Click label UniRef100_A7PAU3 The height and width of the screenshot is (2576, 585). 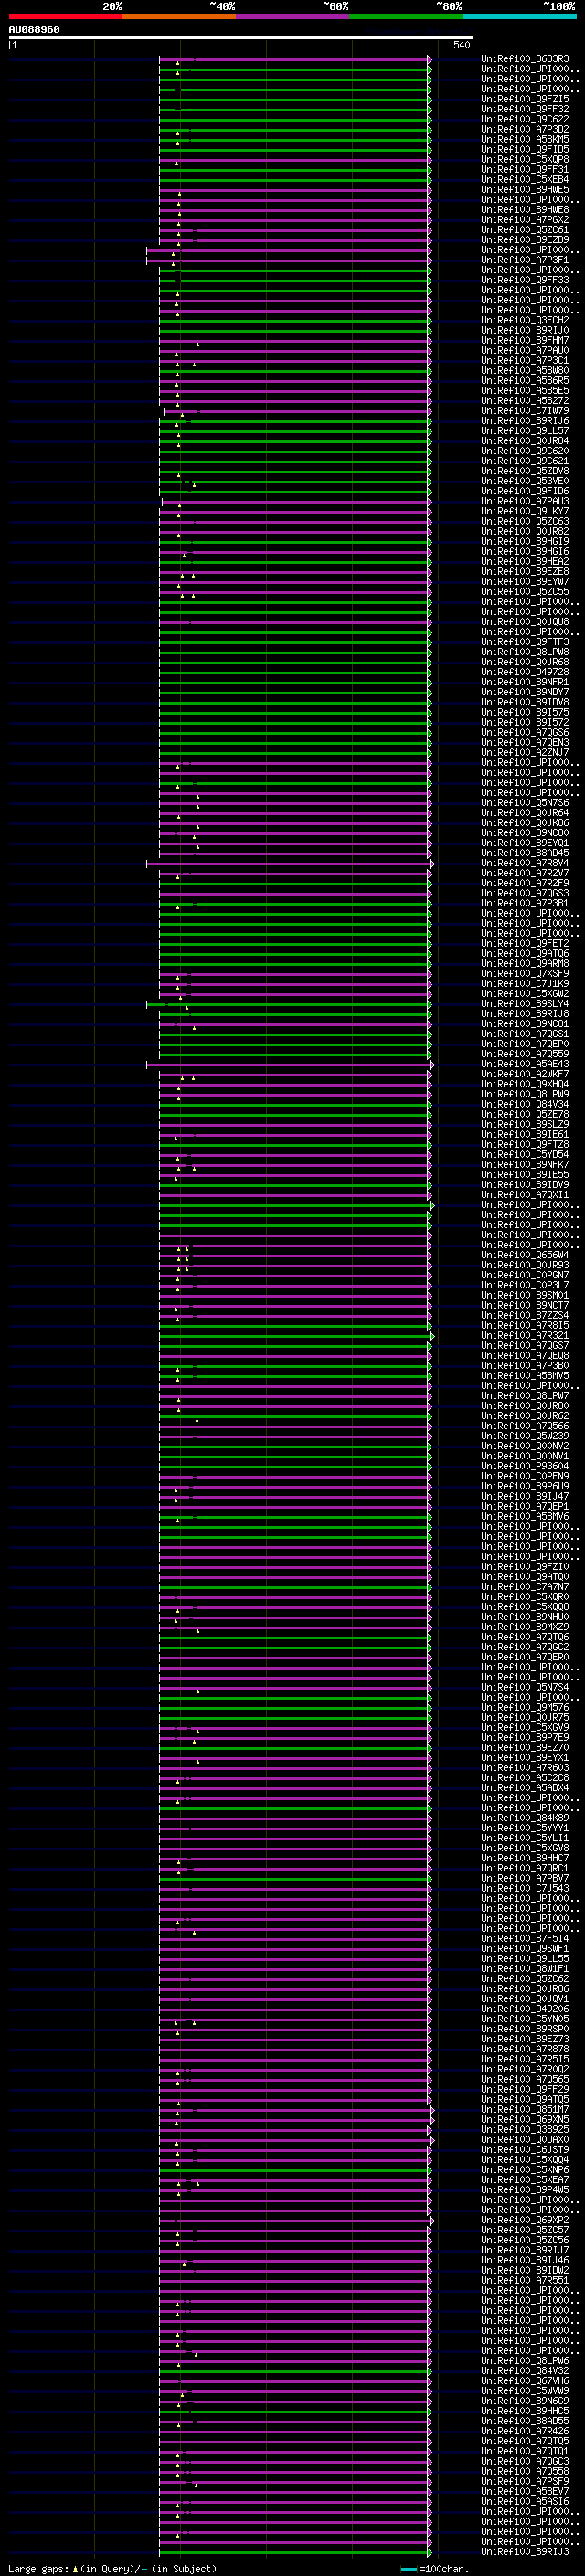(525, 501)
